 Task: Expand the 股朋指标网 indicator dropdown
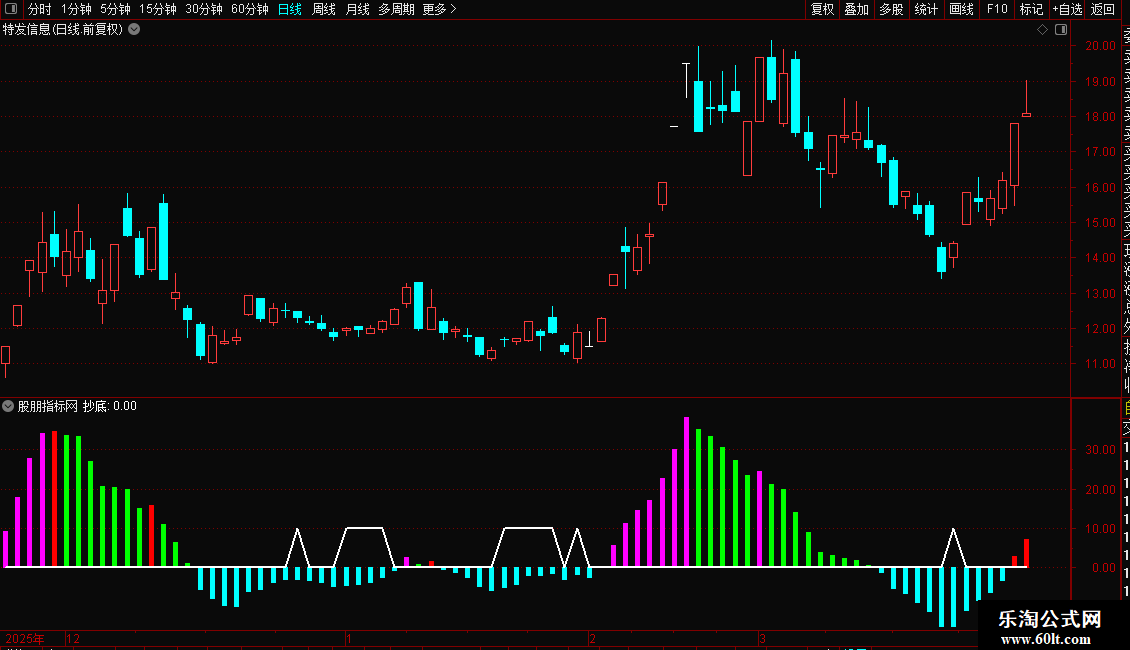click(x=8, y=406)
